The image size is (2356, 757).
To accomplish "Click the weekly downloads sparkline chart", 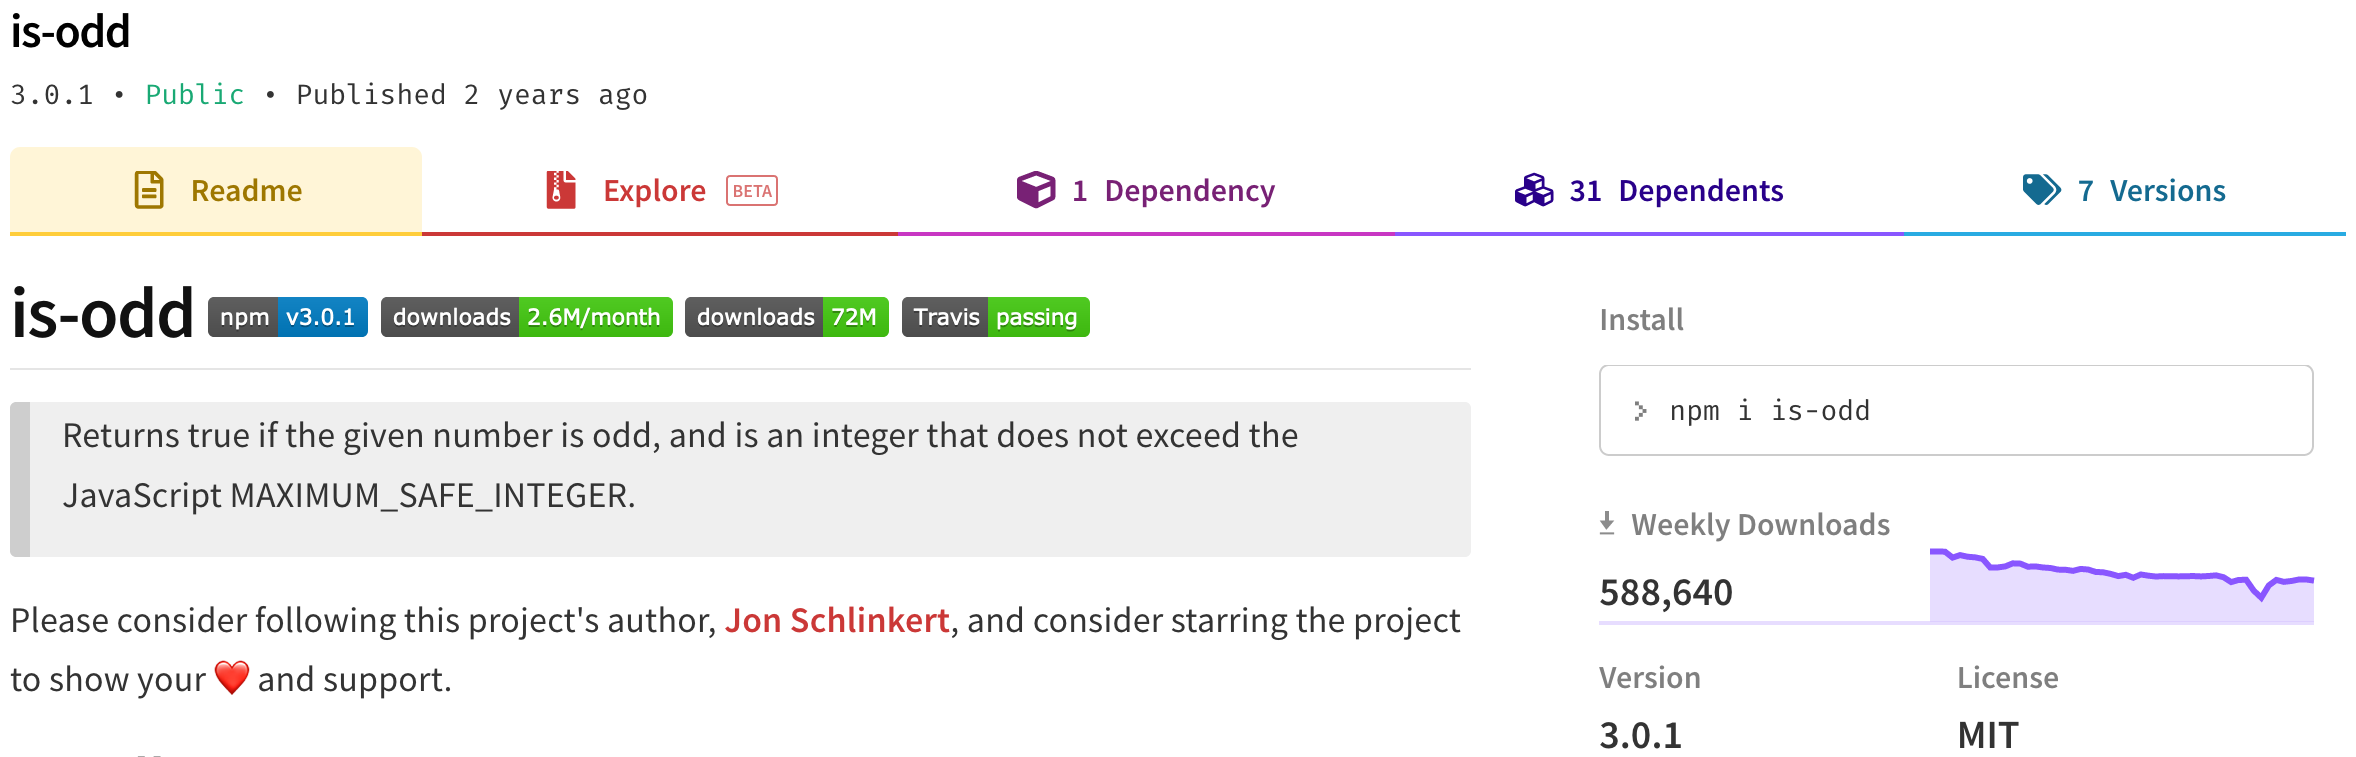I will 2122,586.
